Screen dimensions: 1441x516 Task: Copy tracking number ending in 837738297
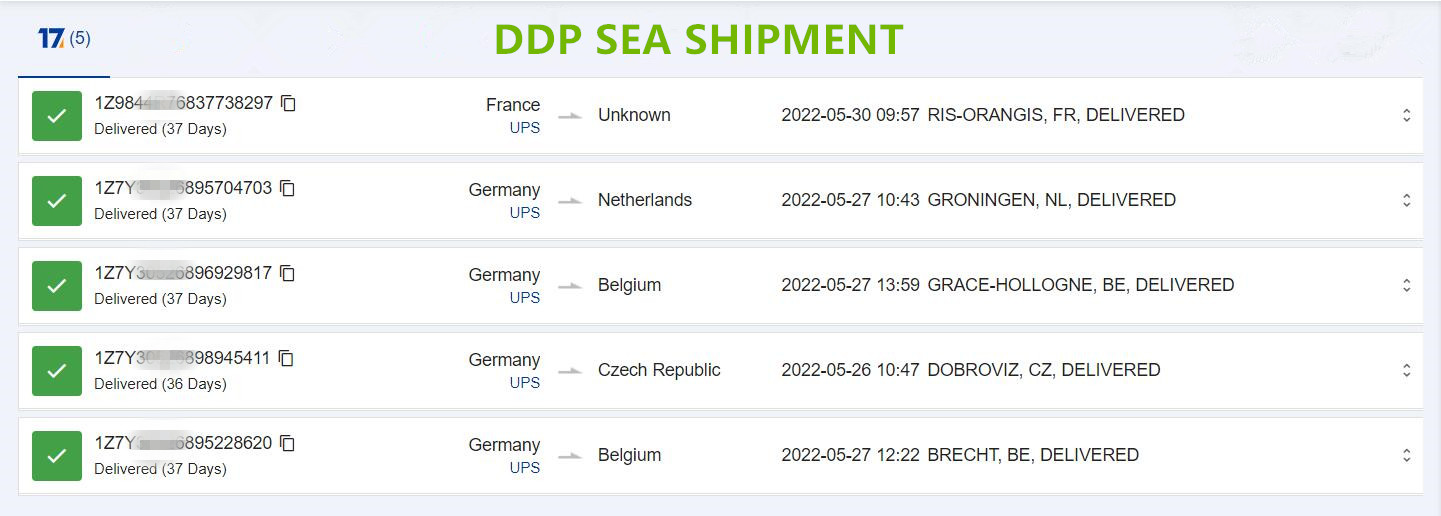288,103
